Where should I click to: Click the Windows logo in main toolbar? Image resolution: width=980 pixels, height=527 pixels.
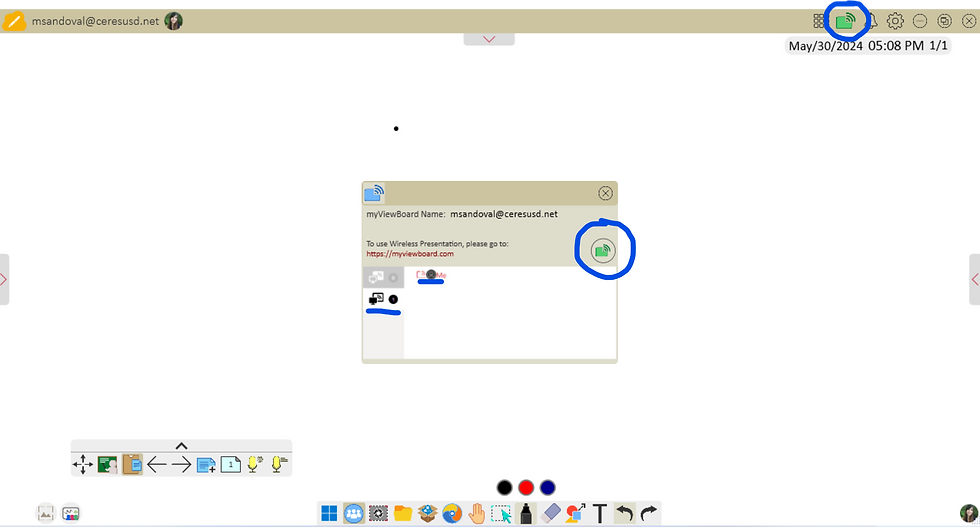point(329,513)
